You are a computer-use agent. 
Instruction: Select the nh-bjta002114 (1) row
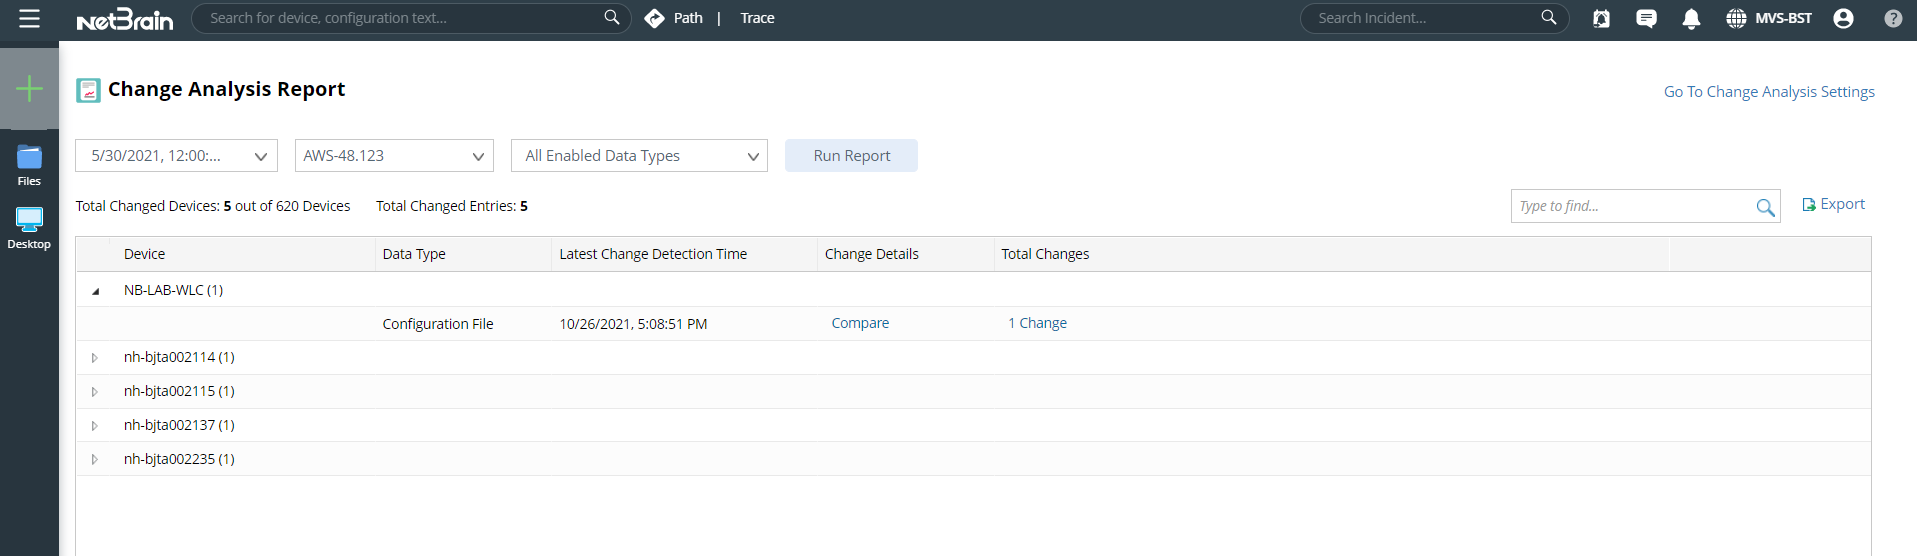[x=973, y=357]
